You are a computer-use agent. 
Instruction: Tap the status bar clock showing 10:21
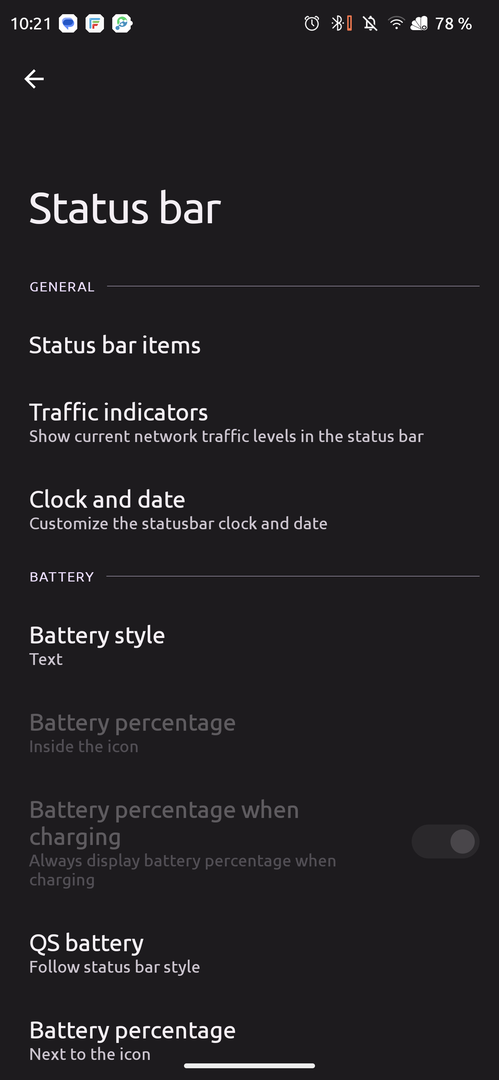tap(31, 24)
